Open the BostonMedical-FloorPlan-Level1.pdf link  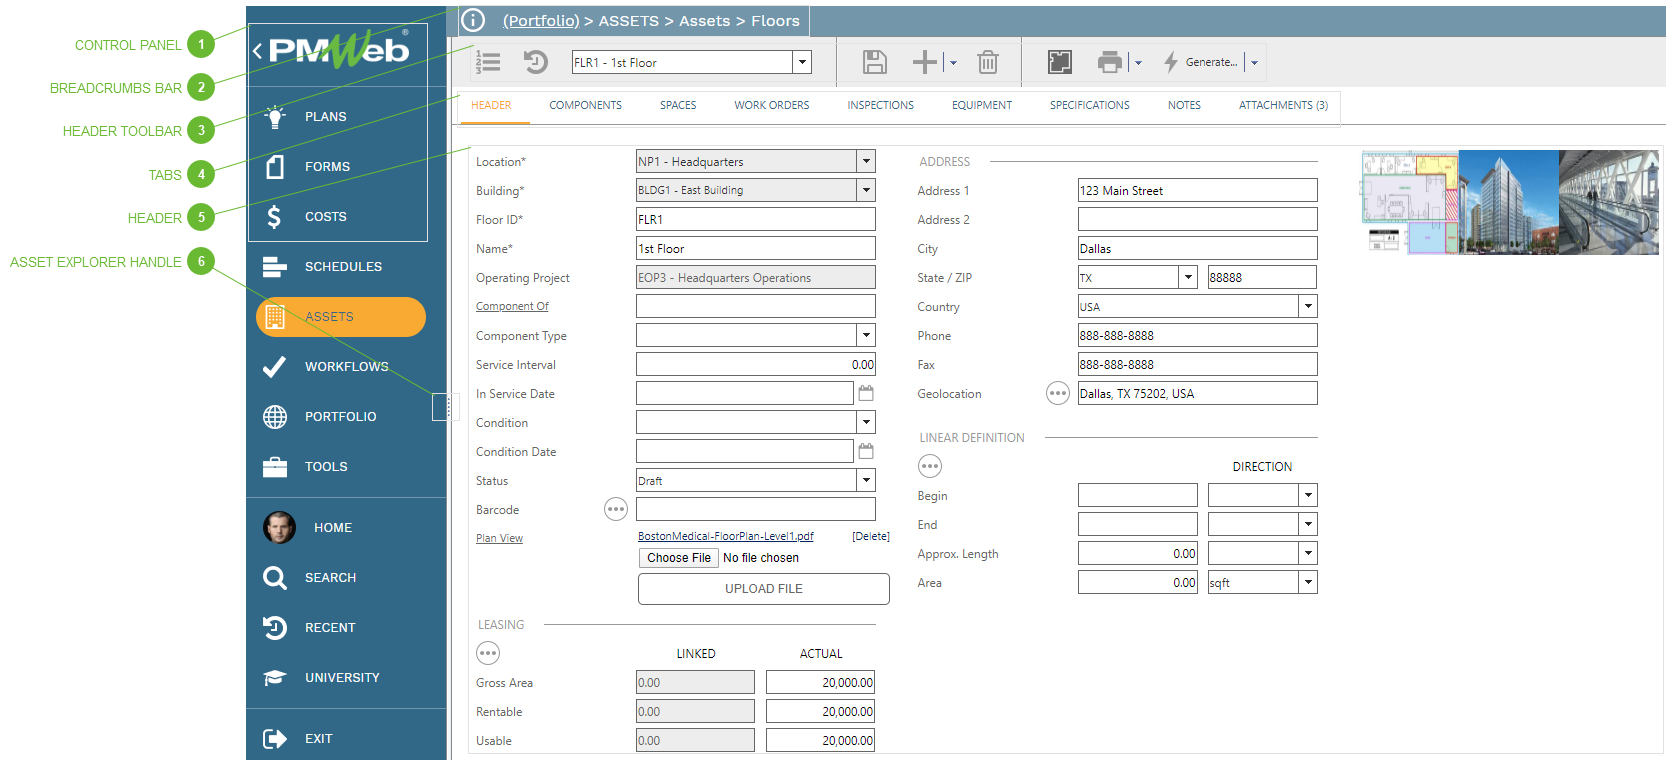[x=725, y=537]
